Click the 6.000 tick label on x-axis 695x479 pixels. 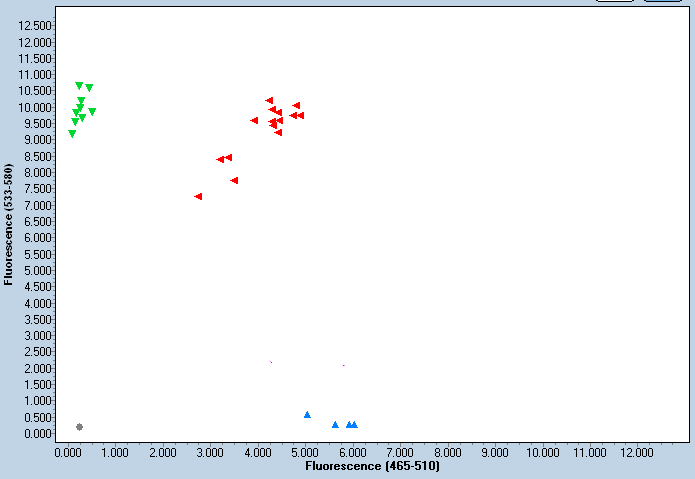coord(353,452)
